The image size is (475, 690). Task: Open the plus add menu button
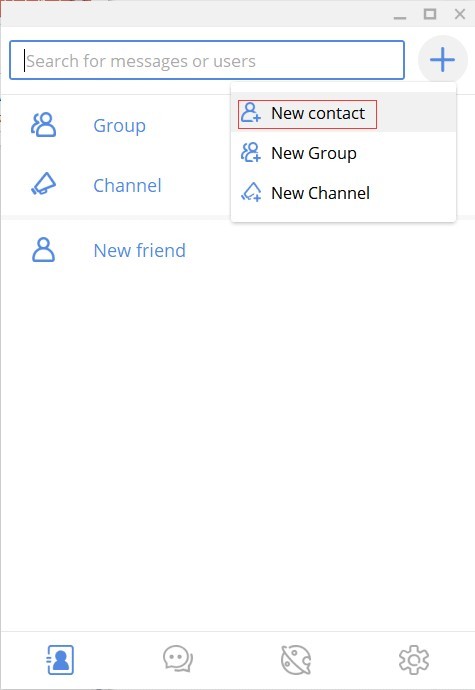442,60
